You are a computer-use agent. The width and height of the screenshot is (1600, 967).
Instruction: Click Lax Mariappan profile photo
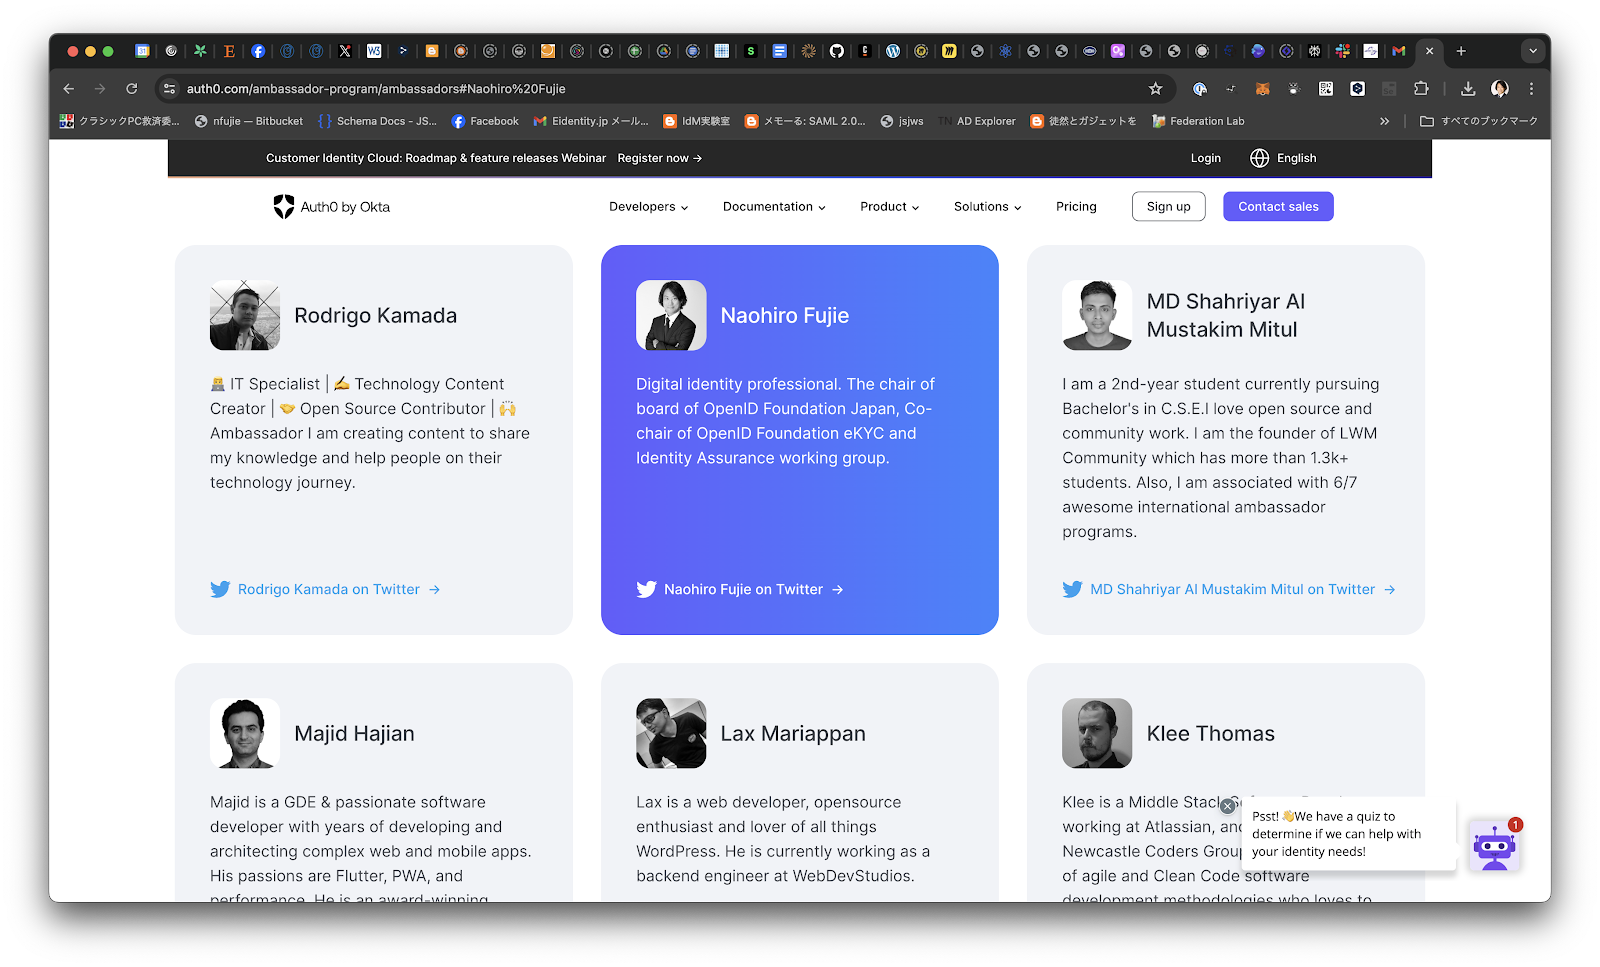[671, 733]
